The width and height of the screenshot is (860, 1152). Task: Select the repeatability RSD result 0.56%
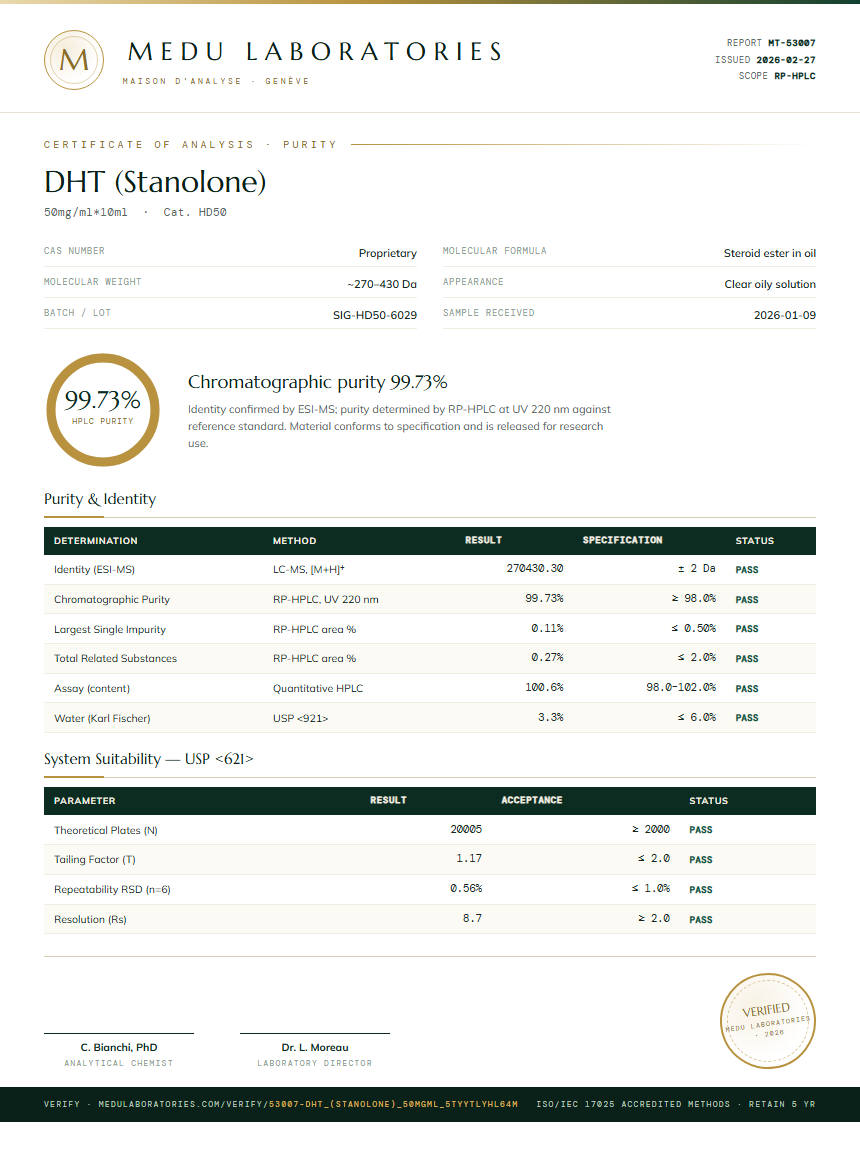[466, 889]
